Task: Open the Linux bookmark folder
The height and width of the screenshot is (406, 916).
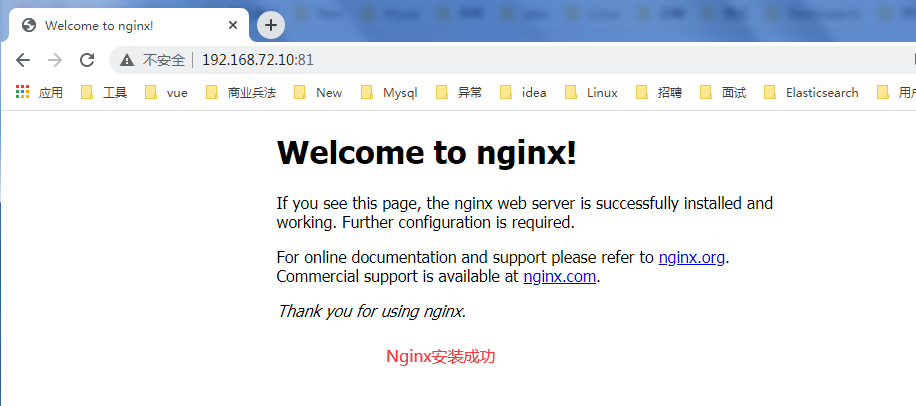Action: [x=592, y=92]
